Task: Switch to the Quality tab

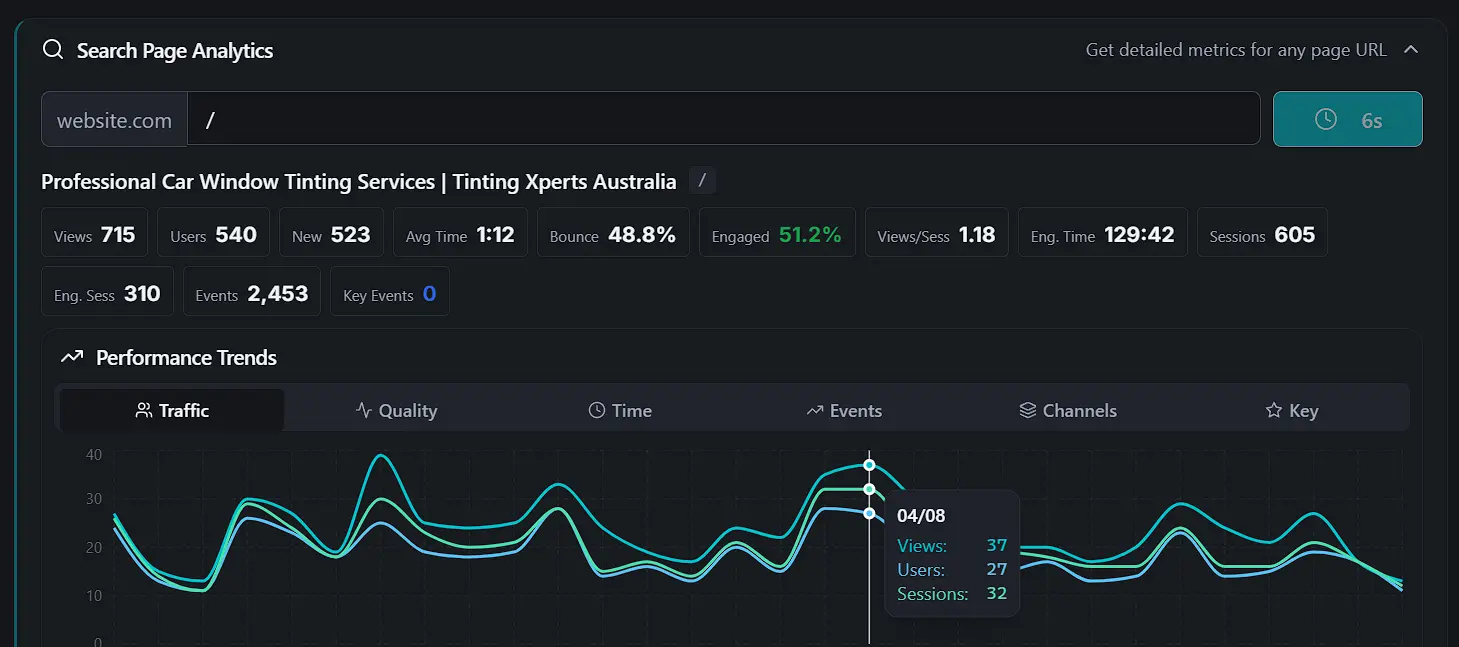Action: (x=396, y=410)
